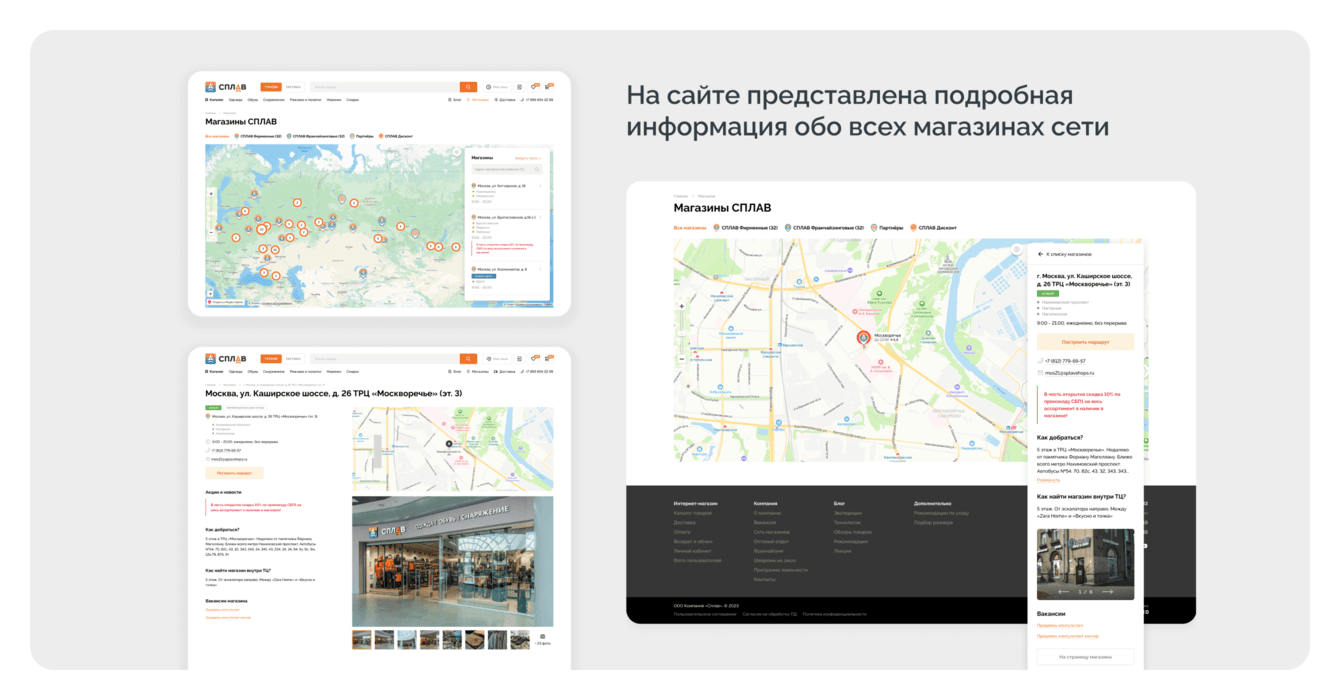
Task: Click the compare icon next to Мой заказ in the top-left mockup
Action: (519, 87)
